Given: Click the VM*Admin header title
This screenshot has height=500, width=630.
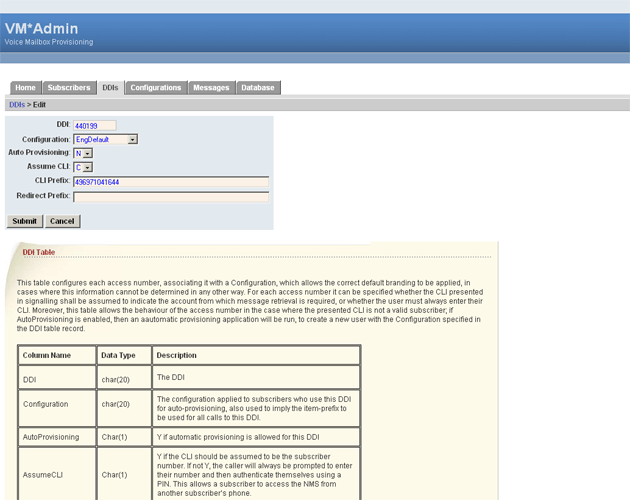Looking at the screenshot, I should (41, 29).
